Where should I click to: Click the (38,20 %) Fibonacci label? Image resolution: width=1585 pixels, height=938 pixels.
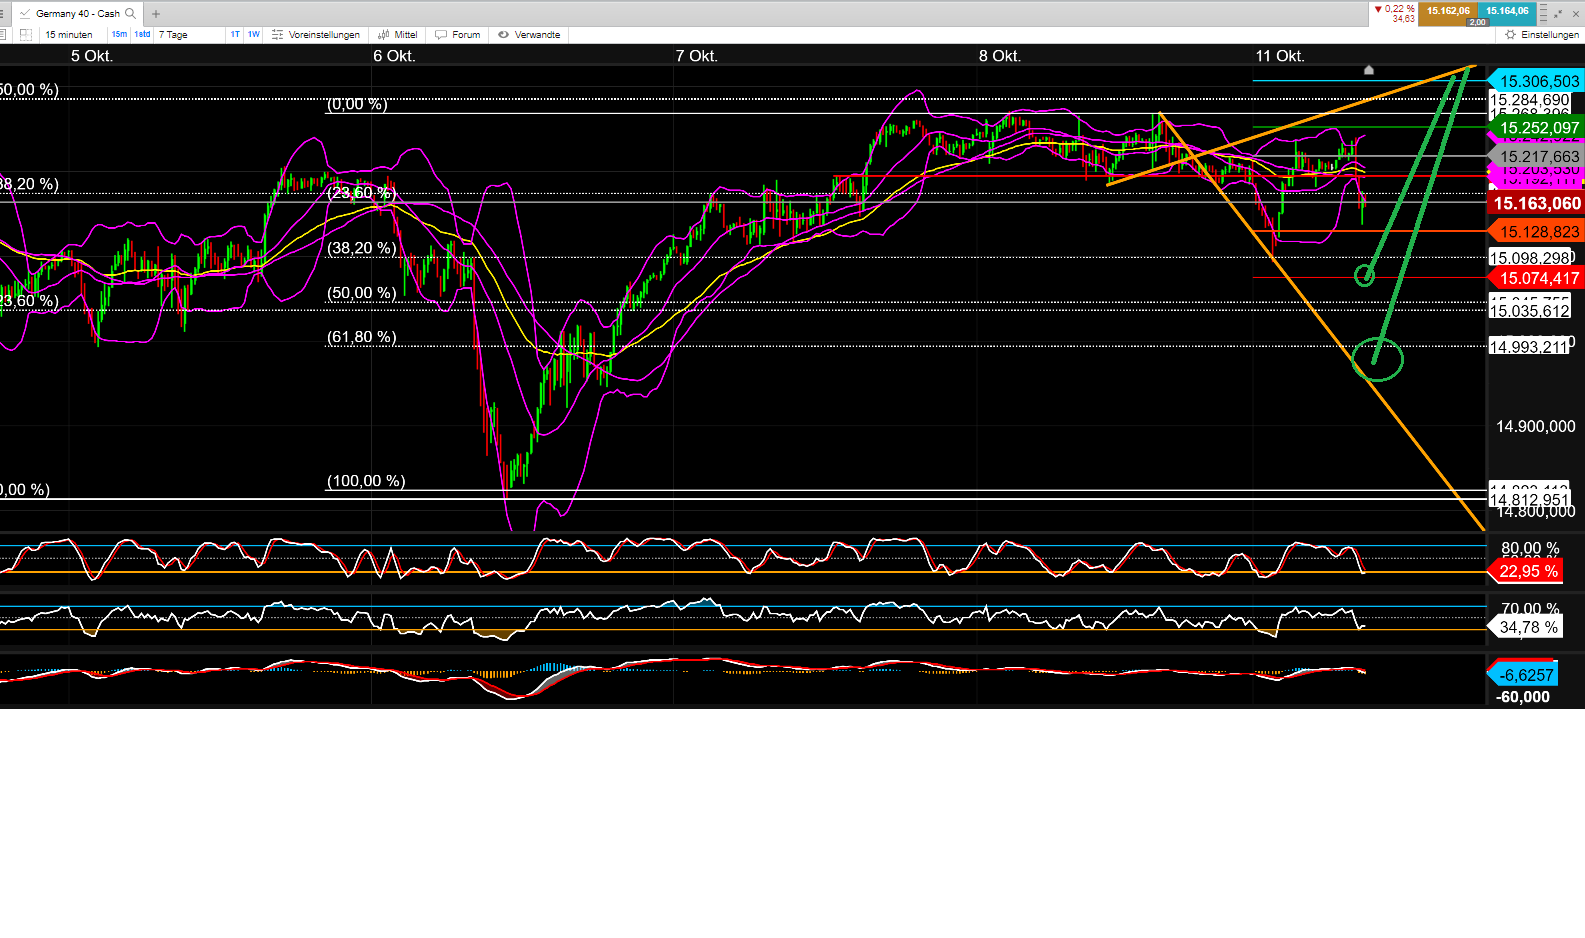(362, 248)
